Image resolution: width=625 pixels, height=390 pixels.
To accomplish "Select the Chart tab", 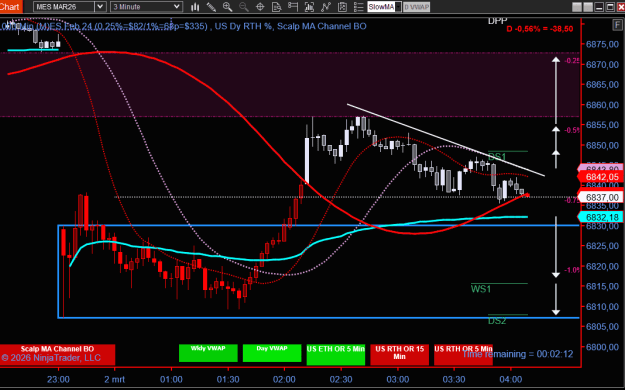I will [x=10, y=6].
